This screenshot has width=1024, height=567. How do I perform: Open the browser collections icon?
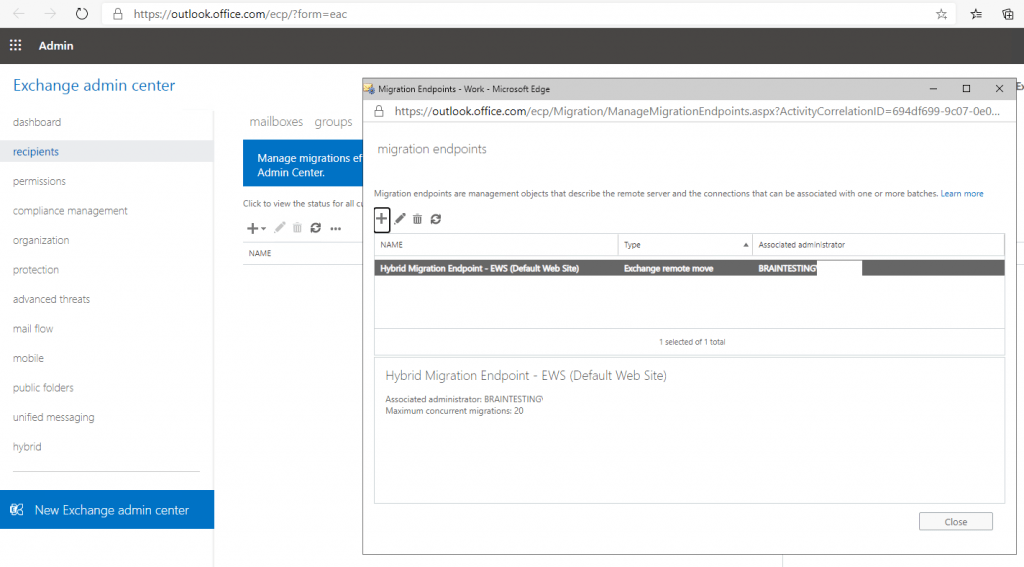(x=1008, y=14)
